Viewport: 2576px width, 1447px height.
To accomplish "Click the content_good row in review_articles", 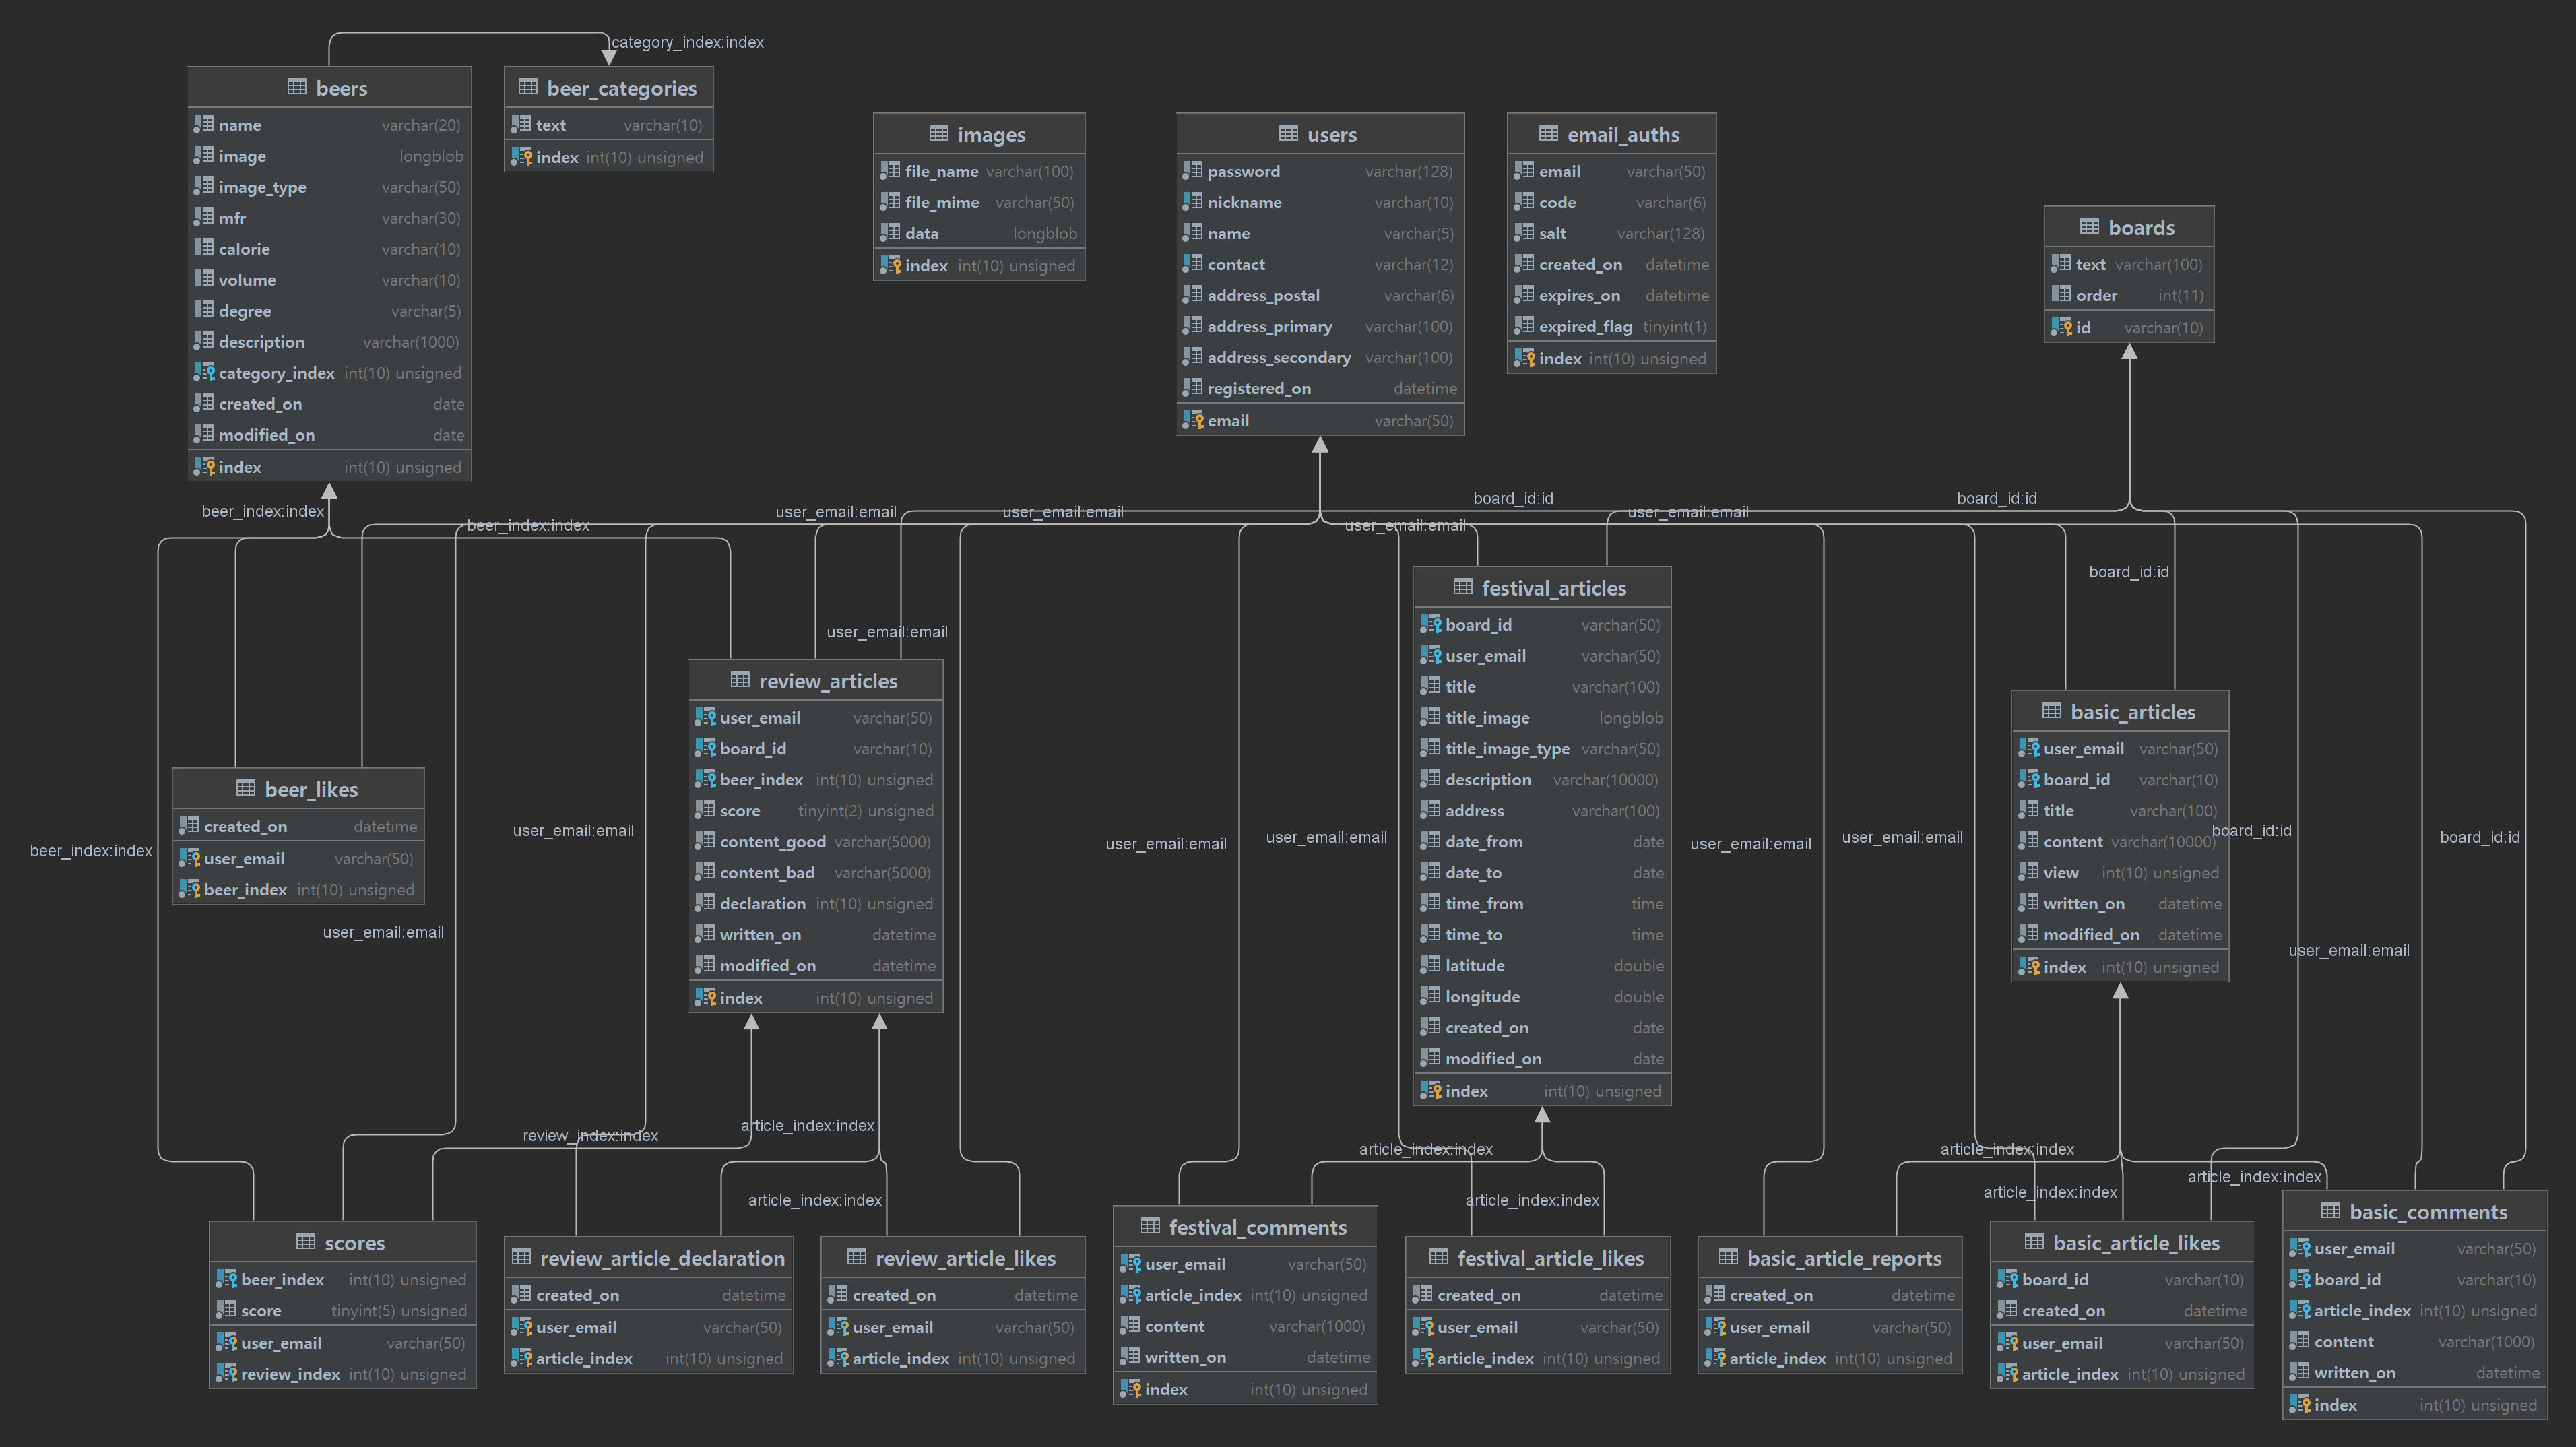I will coord(815,841).
